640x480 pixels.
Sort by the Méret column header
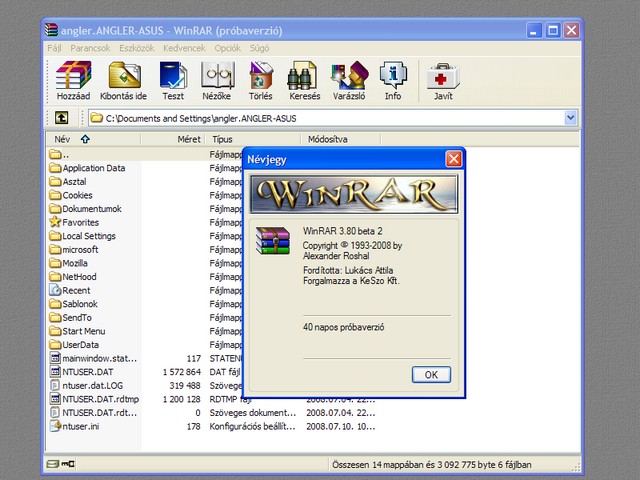(172, 139)
